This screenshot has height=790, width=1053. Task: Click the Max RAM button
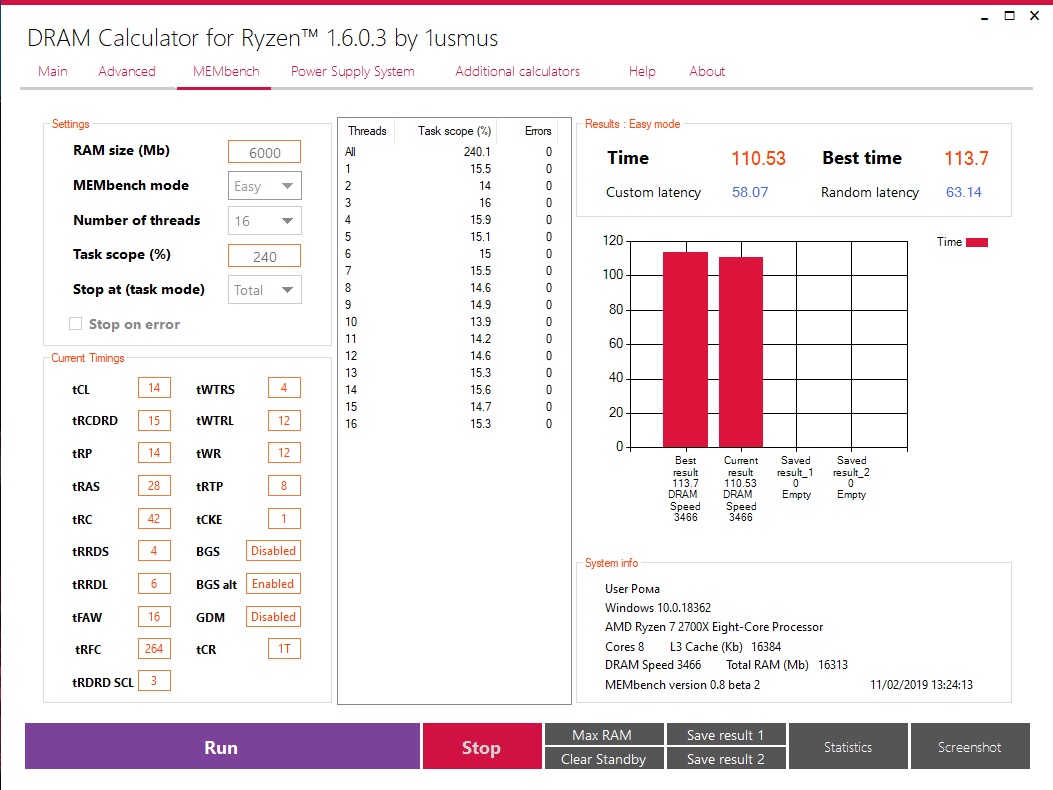[604, 734]
